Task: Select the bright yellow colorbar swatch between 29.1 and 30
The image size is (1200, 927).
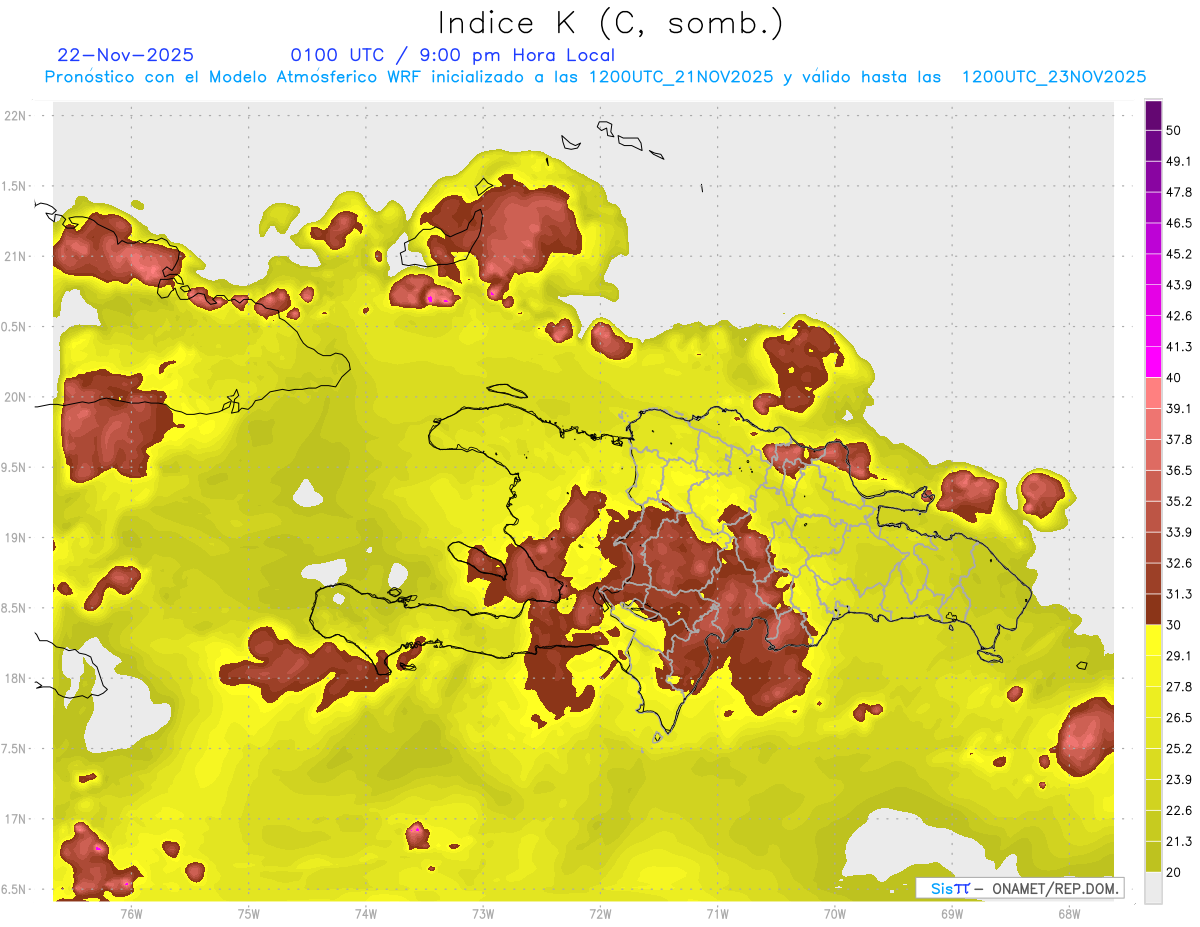Action: tap(1154, 640)
